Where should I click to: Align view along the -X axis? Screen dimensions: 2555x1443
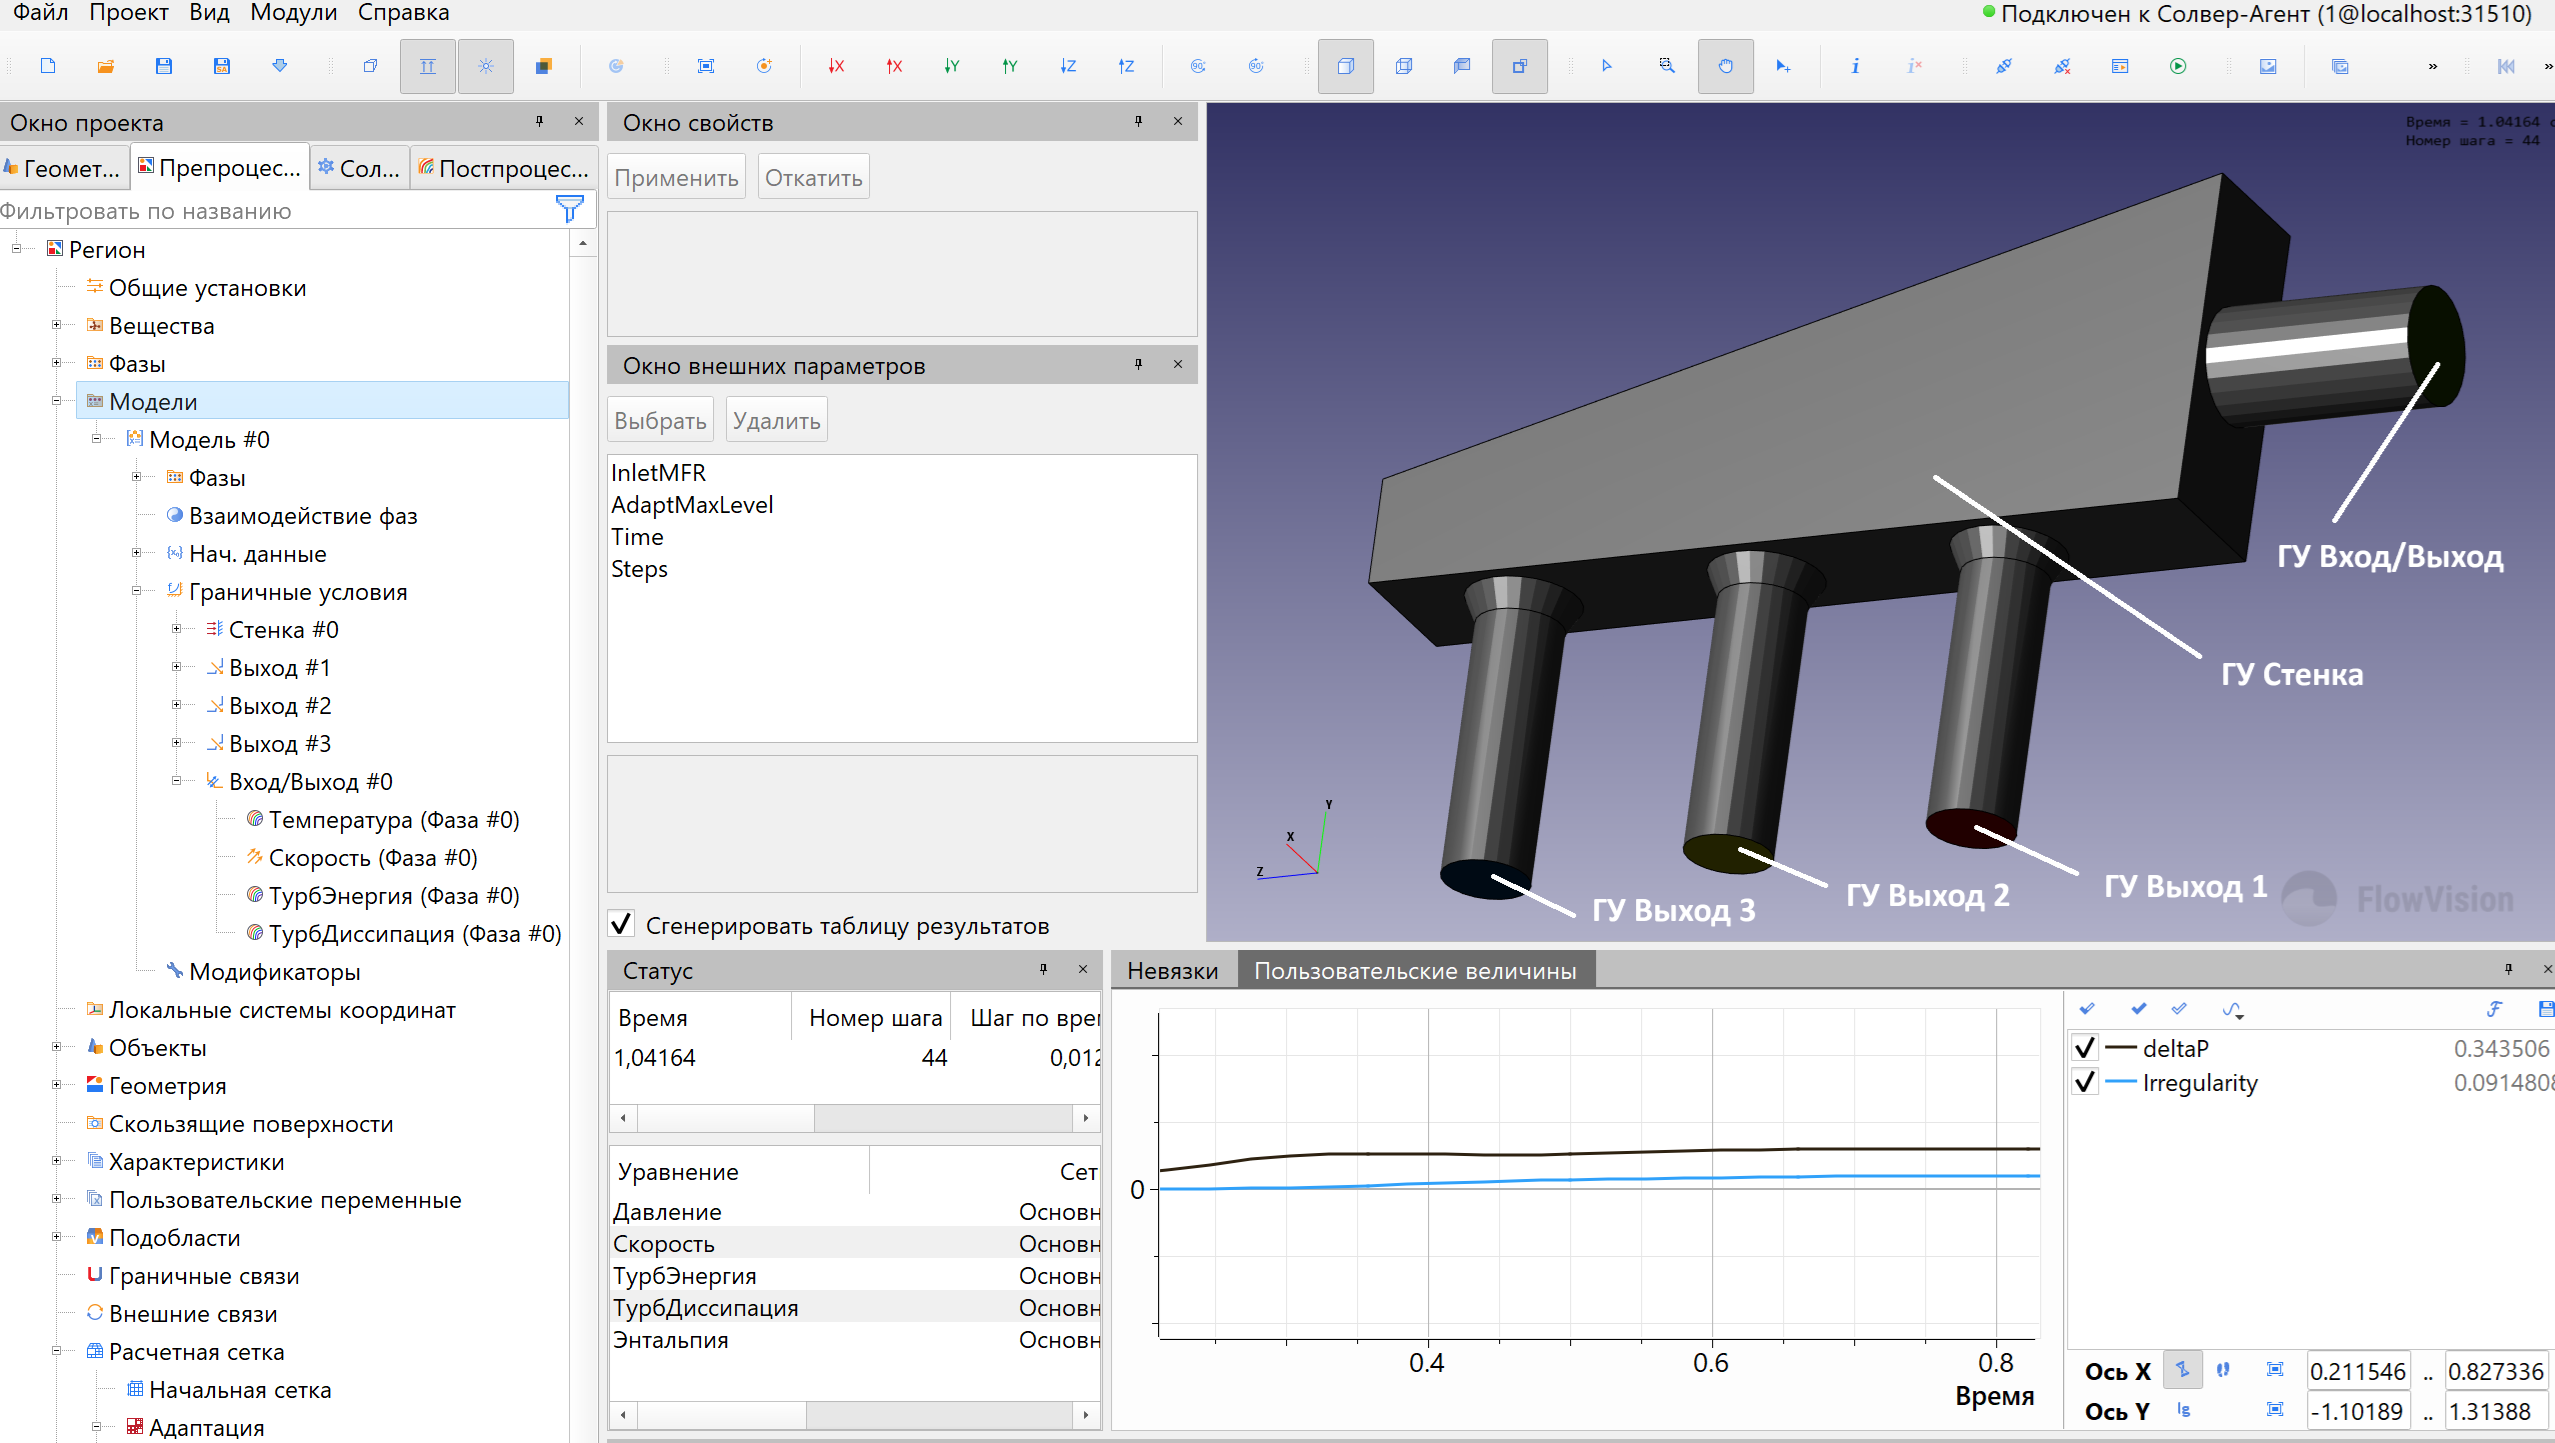(836, 66)
